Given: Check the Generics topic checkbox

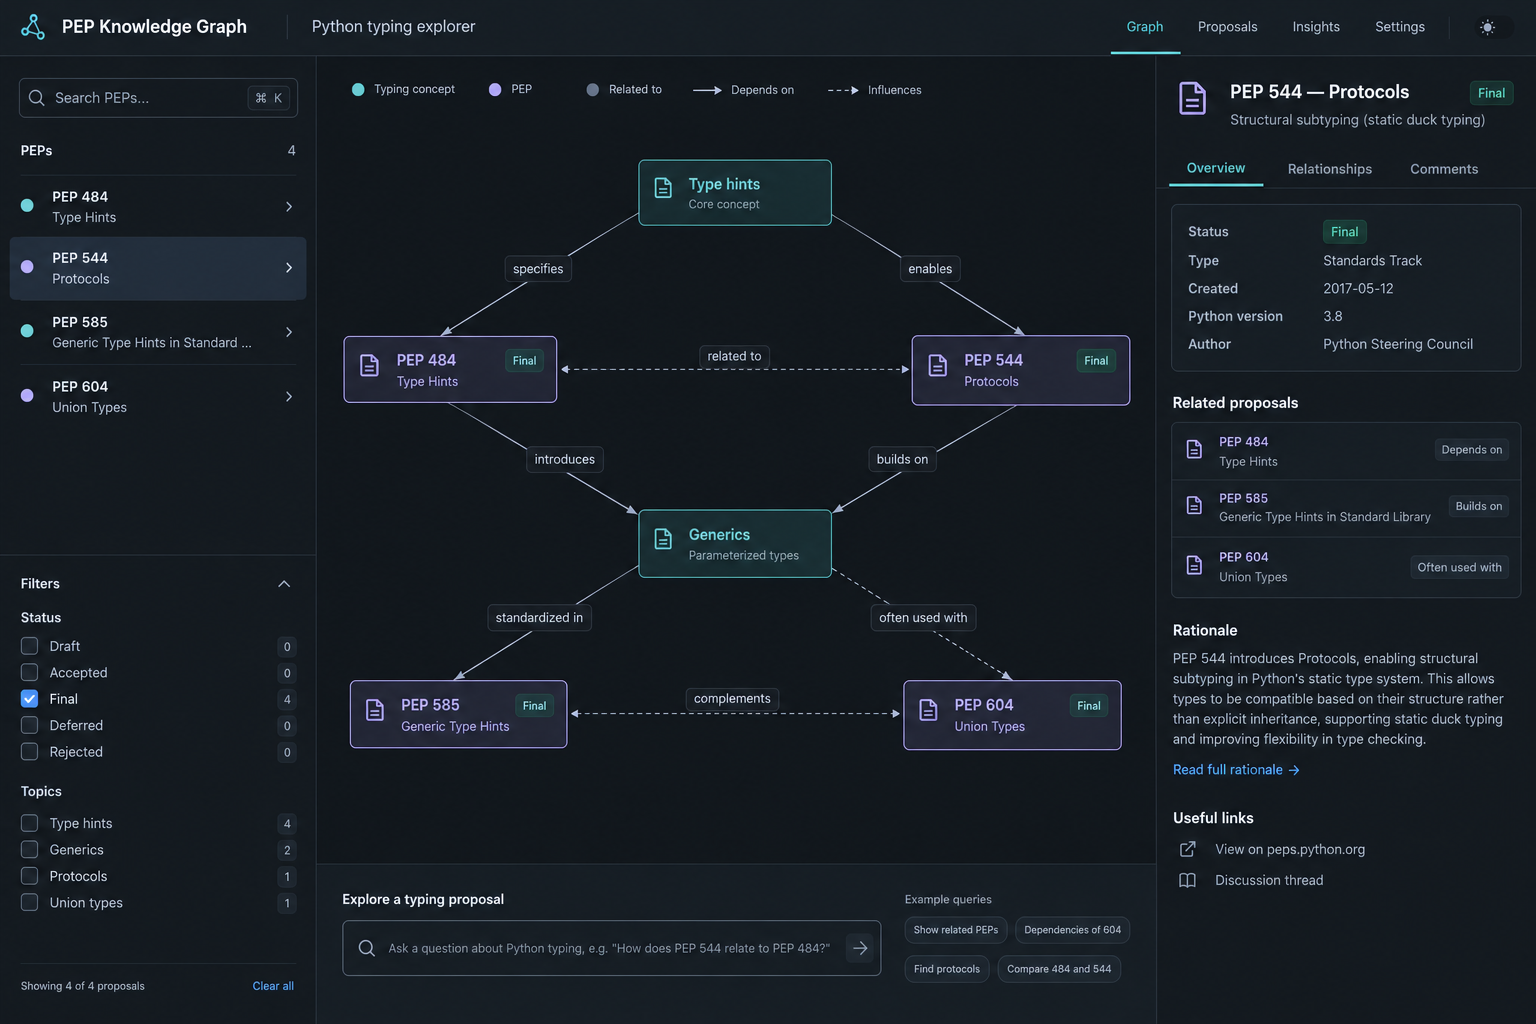Looking at the screenshot, I should (x=30, y=849).
